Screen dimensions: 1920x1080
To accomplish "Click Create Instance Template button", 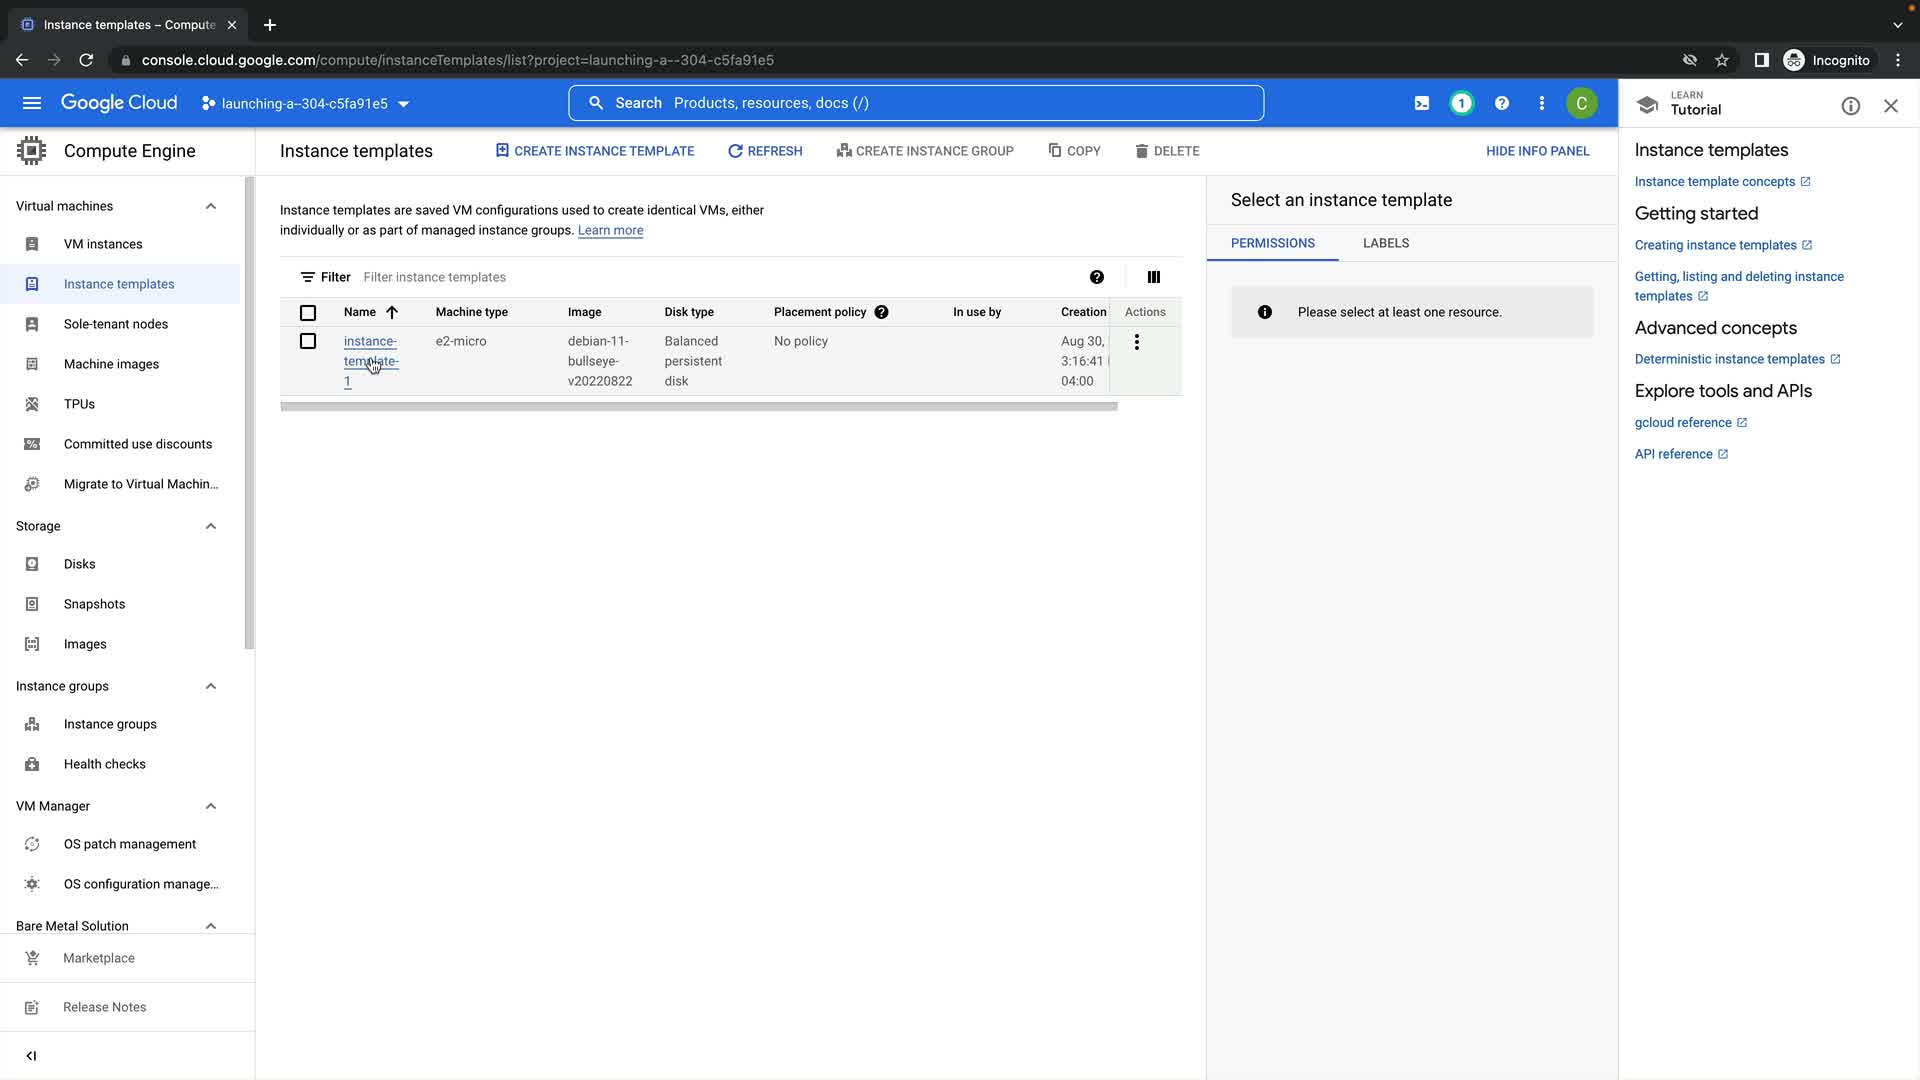I will tap(595, 151).
